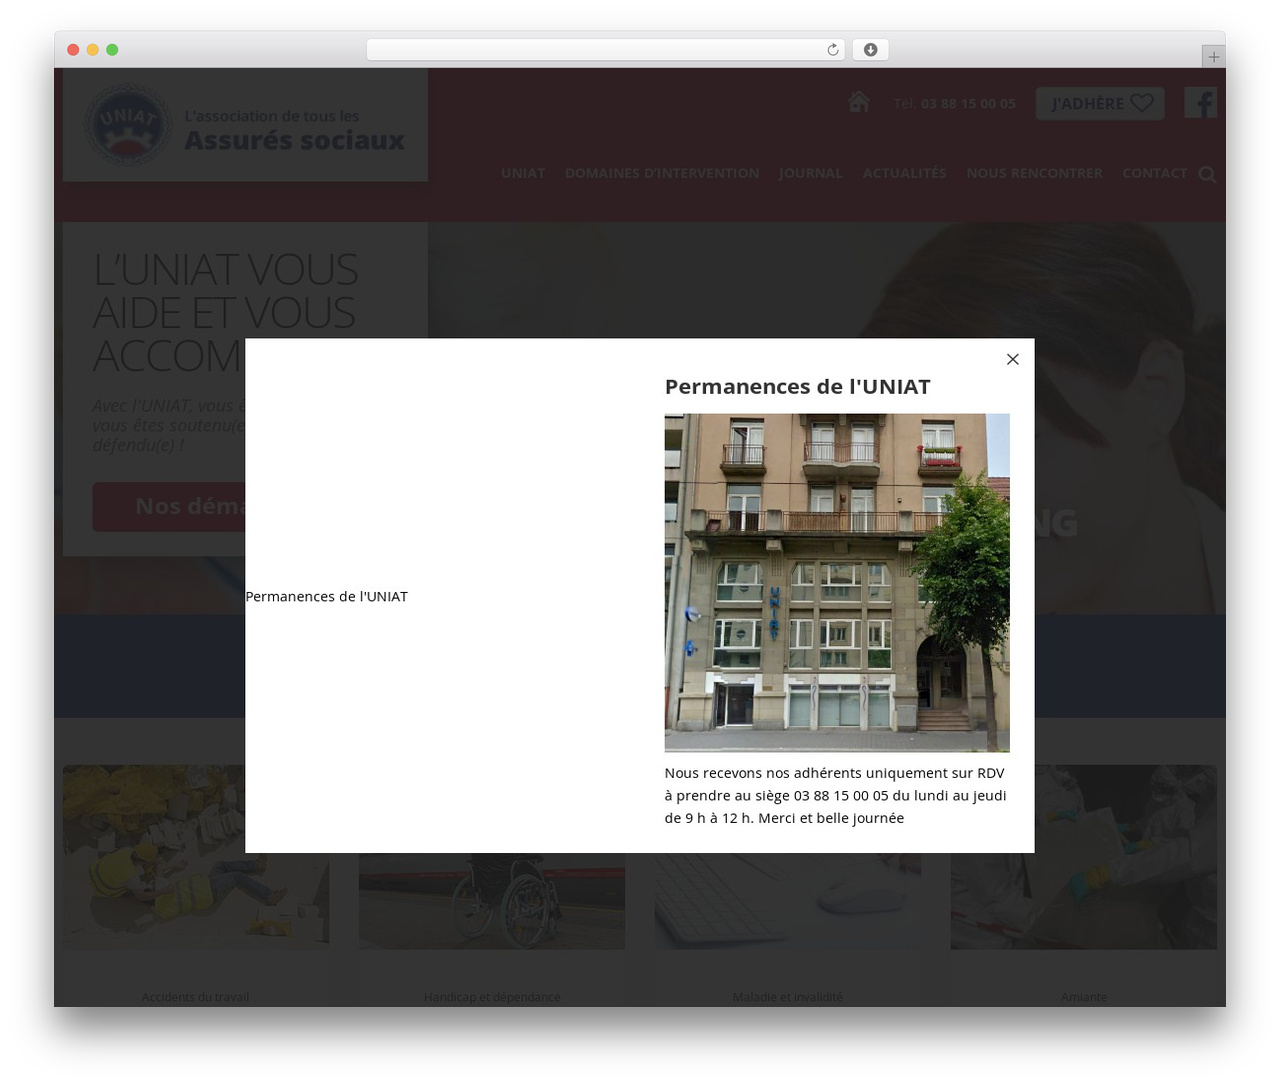
Task: Click the 'Nos dém...' red button
Action: [169, 507]
